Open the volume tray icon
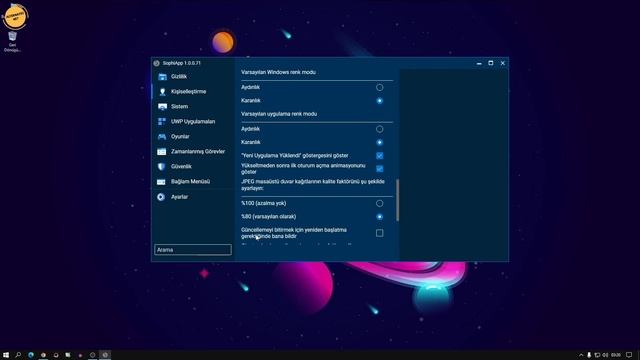Viewport: 640px width, 360px height. point(605,355)
